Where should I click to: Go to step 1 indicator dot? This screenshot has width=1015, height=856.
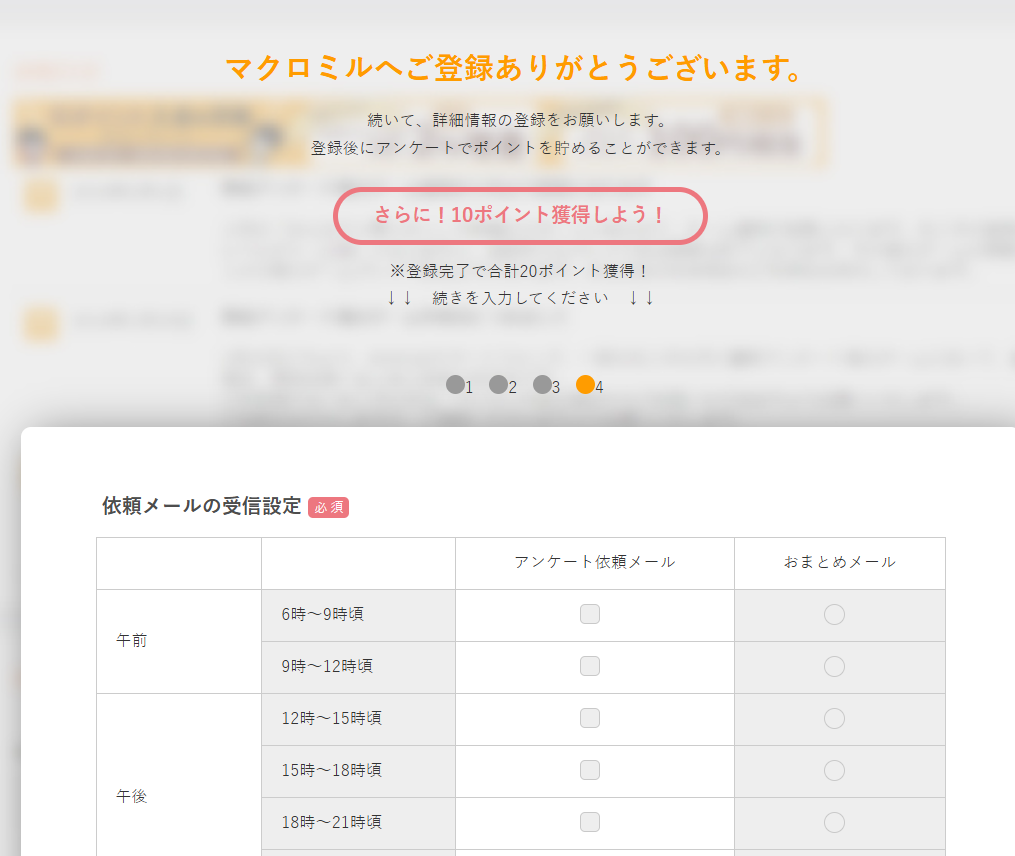(x=455, y=385)
